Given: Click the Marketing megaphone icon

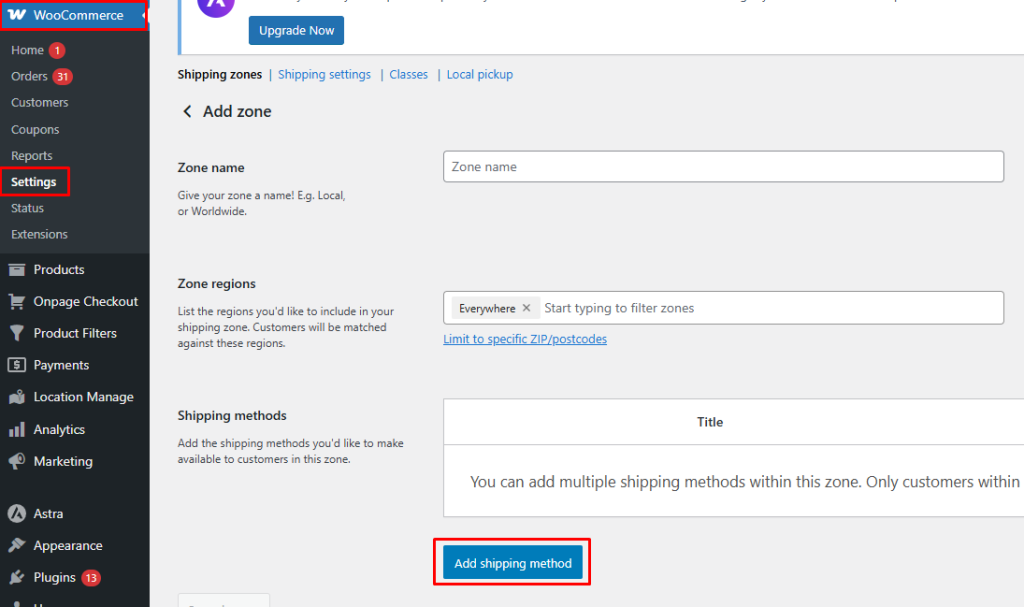Looking at the screenshot, I should click(17, 462).
